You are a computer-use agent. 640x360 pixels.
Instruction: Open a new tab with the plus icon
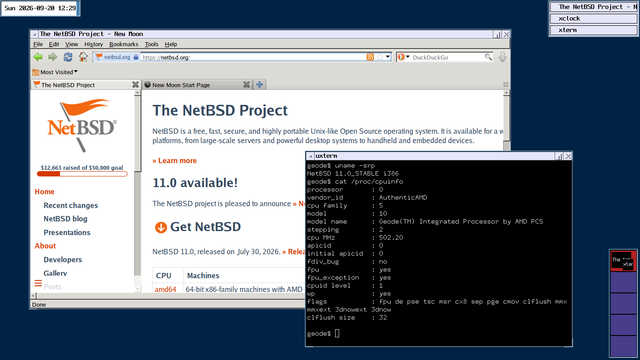point(259,85)
